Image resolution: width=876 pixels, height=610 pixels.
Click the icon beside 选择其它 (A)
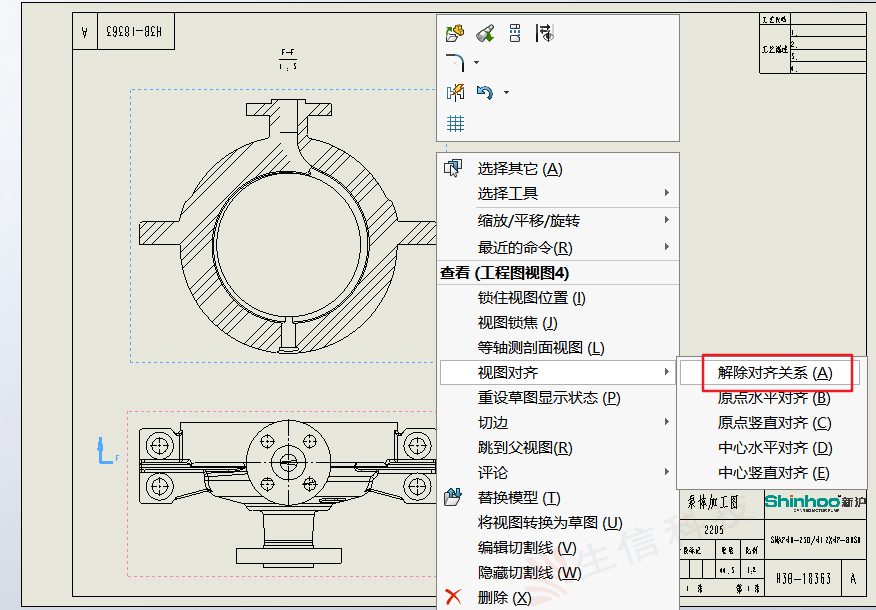[453, 168]
